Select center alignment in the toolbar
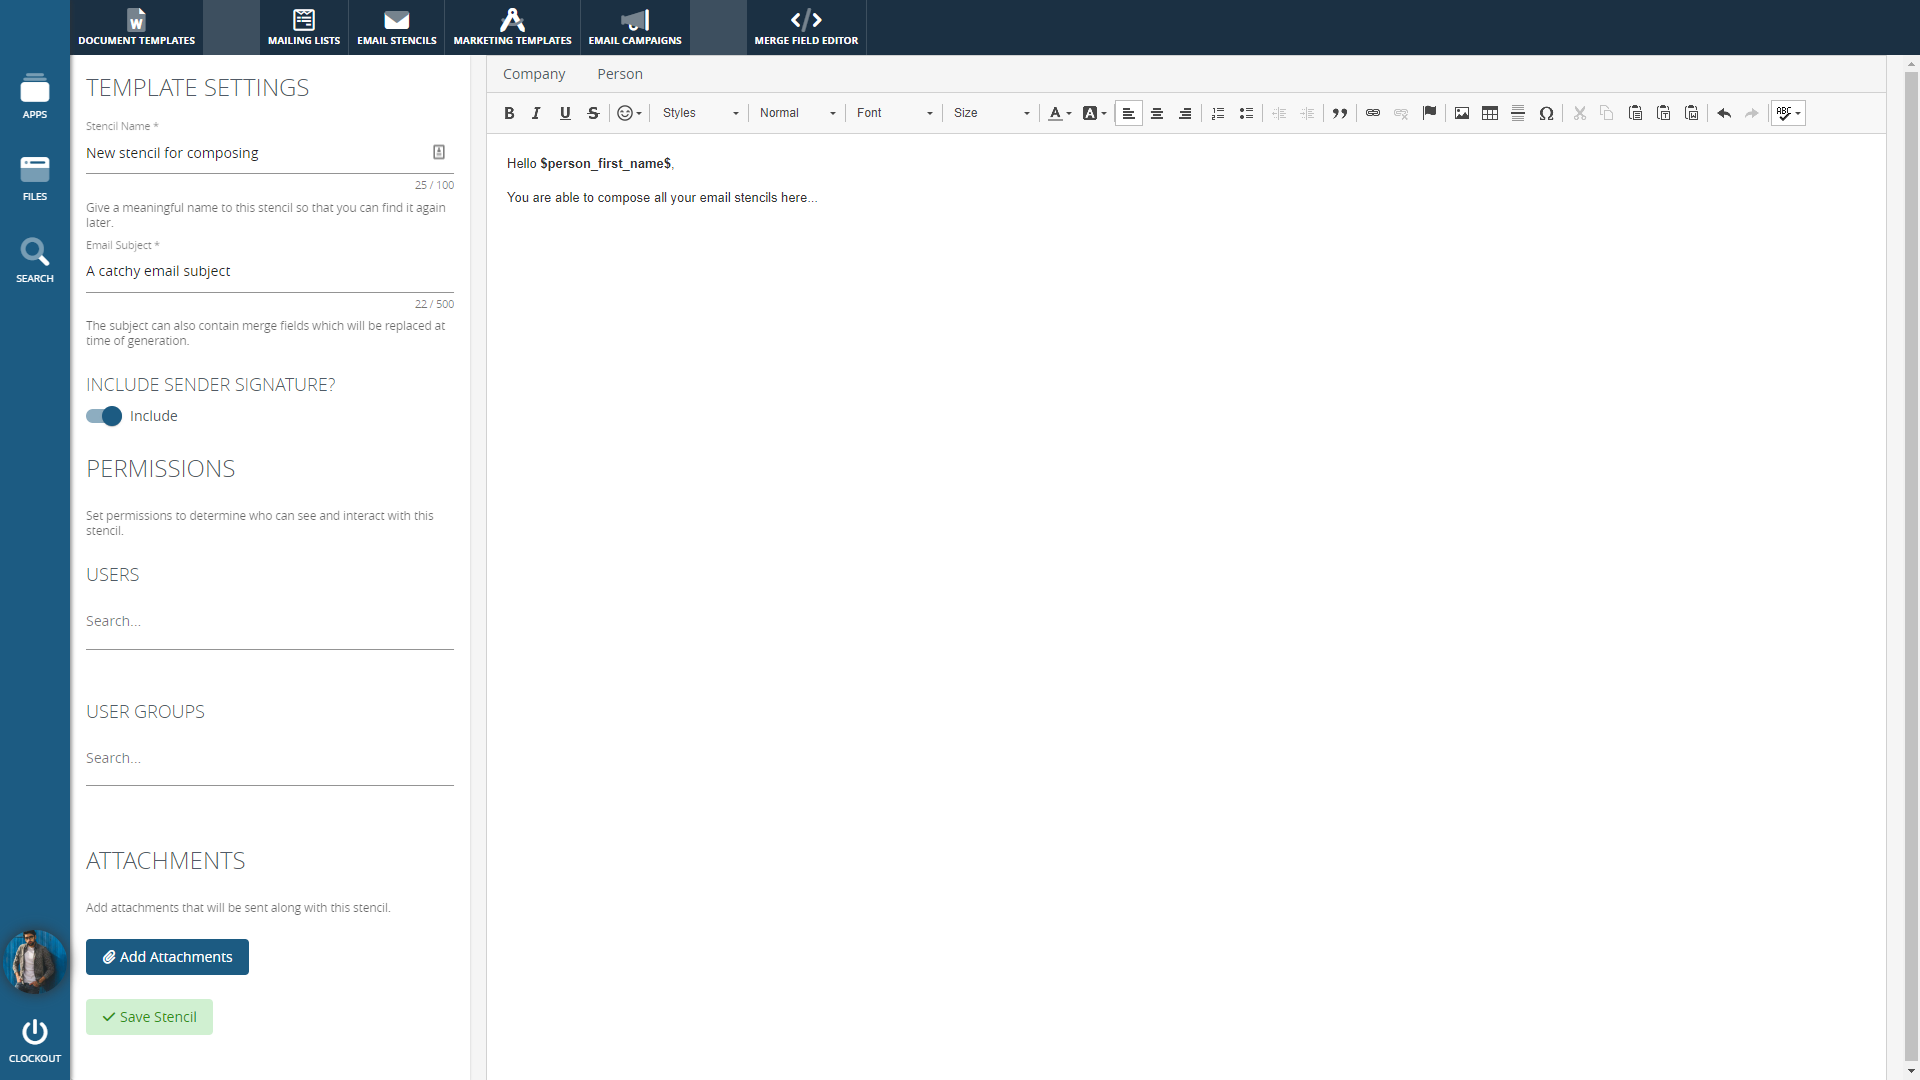The height and width of the screenshot is (1080, 1920). pos(1157,113)
